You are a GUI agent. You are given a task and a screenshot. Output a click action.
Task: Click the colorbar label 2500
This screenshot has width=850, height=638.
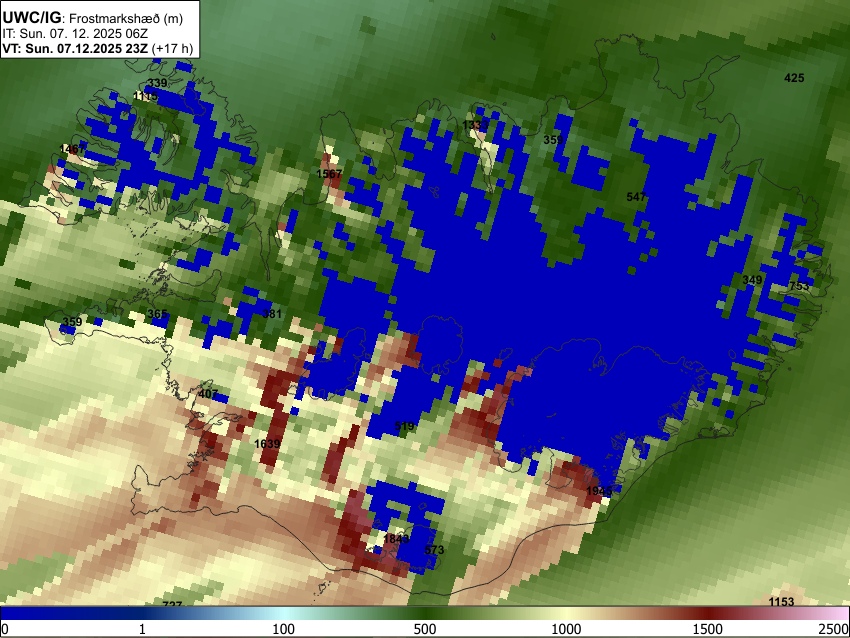pyautogui.click(x=834, y=629)
